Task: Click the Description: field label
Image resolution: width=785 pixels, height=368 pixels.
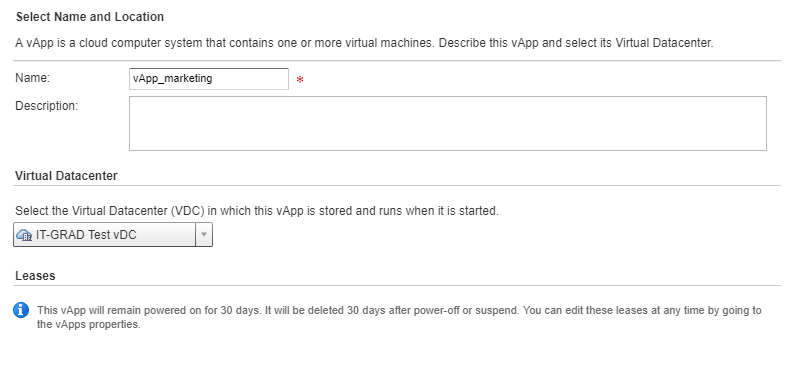Action: point(47,106)
